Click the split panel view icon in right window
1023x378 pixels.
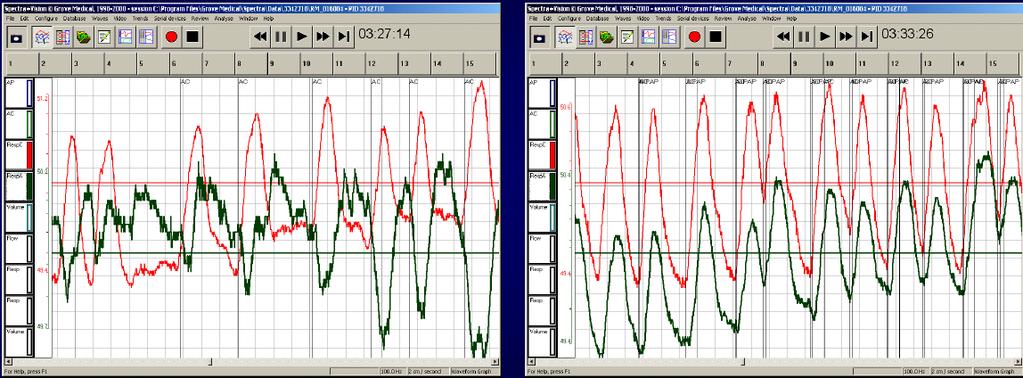tap(669, 37)
